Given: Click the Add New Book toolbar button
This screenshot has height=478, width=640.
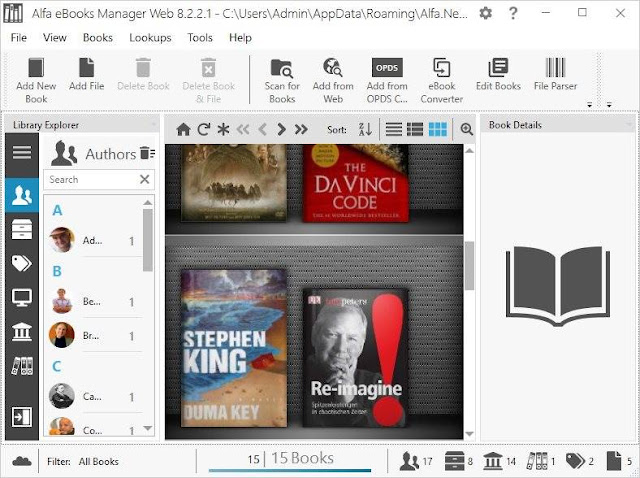Looking at the screenshot, I should pyautogui.click(x=36, y=81).
